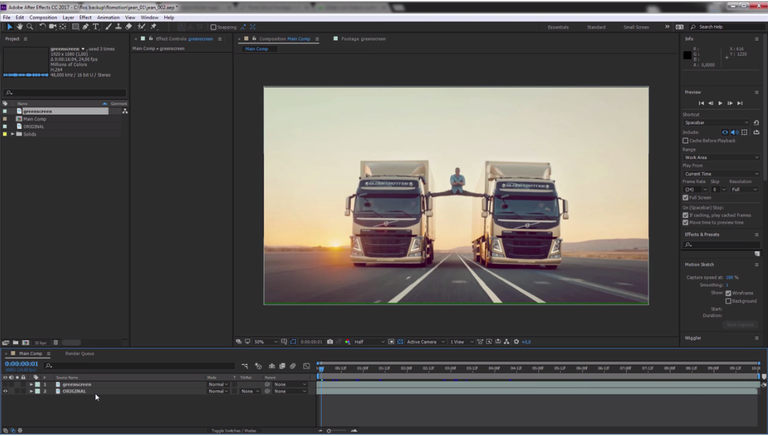Select the Horizontal Type tool
Viewport: 768px width, 436px height.
pos(96,27)
